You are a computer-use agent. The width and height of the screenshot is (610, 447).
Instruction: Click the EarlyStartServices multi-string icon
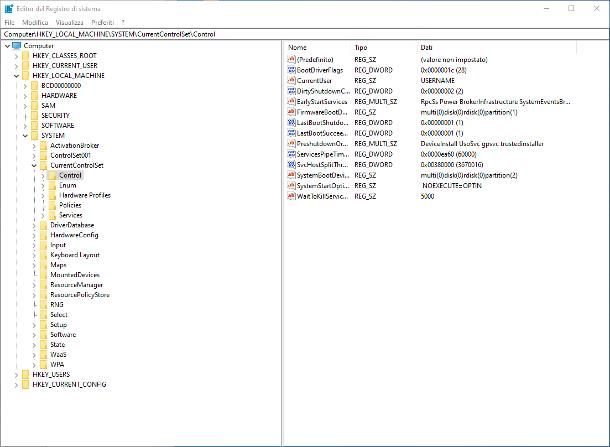290,101
